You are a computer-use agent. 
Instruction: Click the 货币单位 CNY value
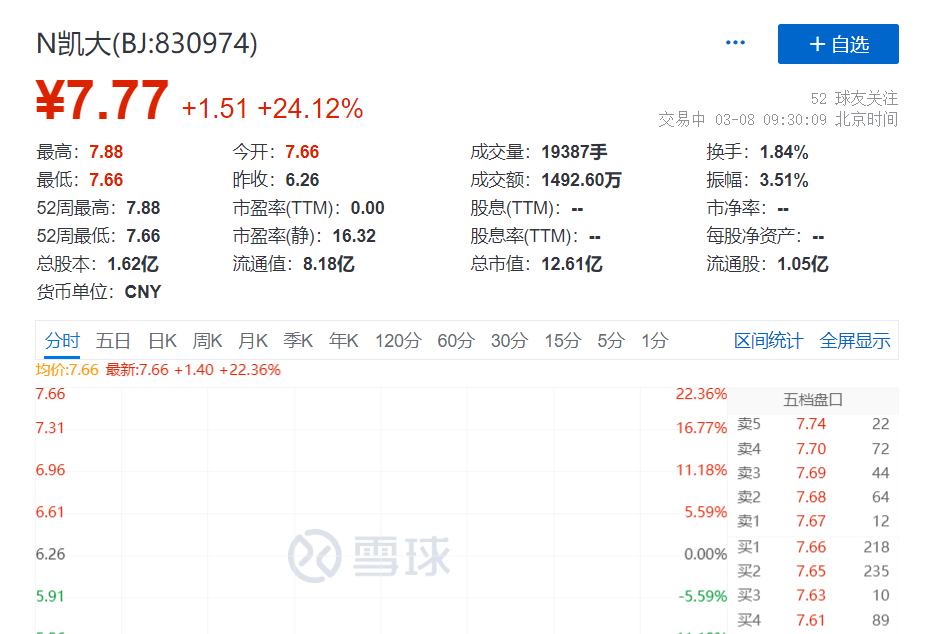coord(143,292)
